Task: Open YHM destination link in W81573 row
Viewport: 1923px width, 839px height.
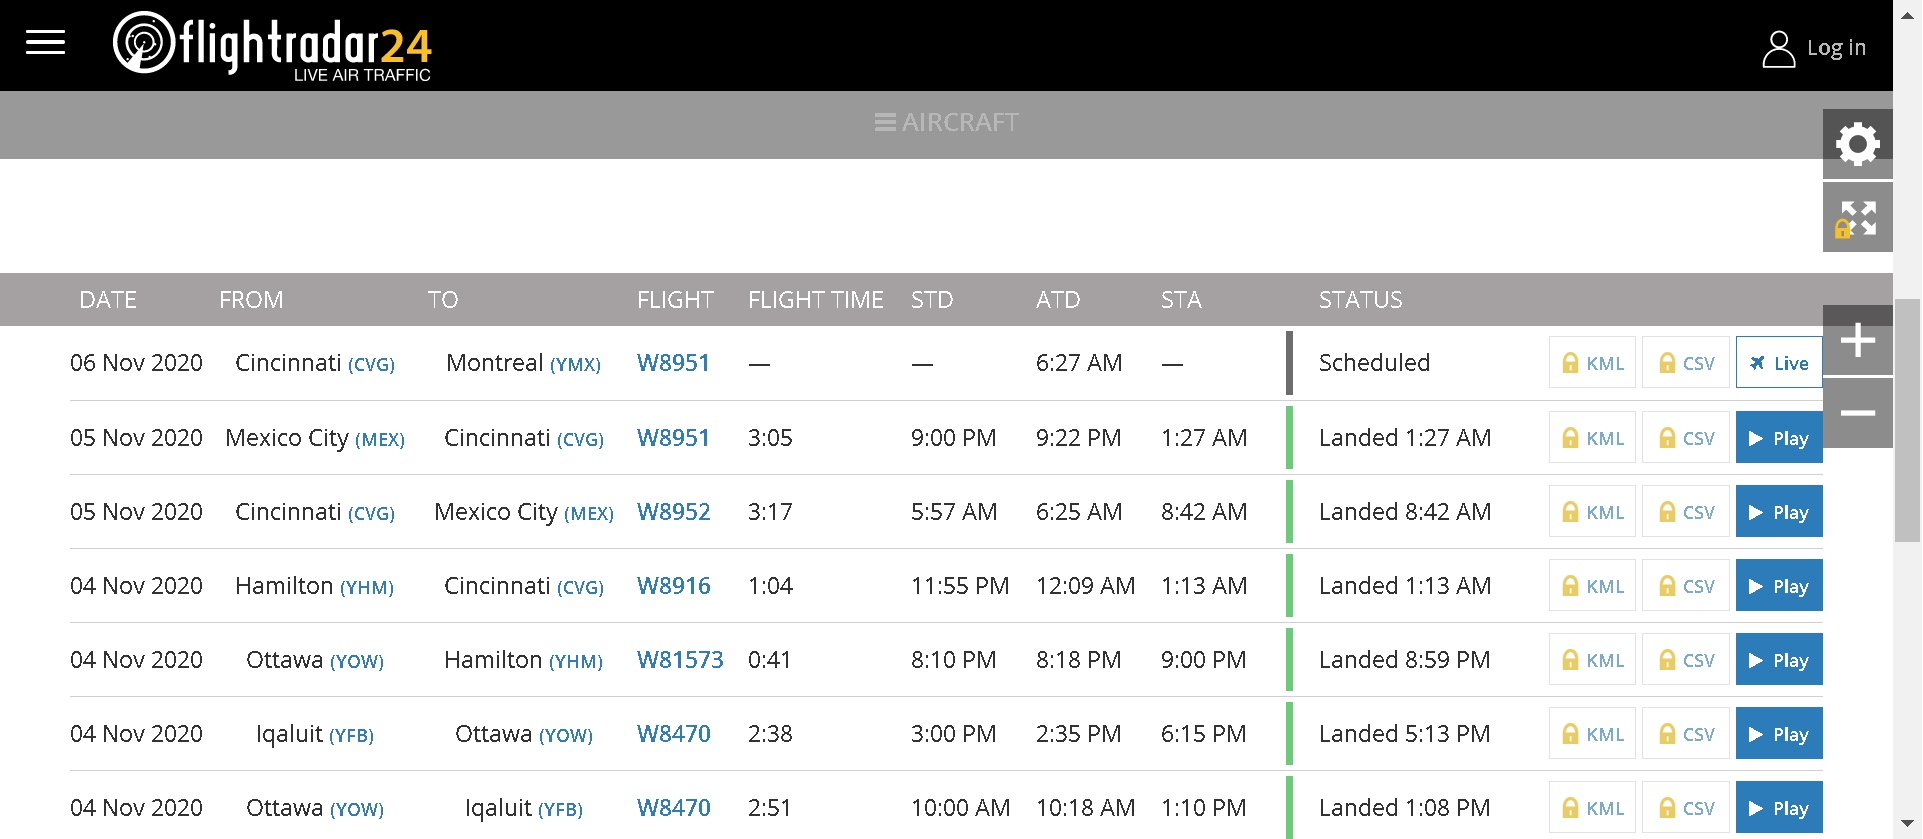Action: tap(576, 662)
